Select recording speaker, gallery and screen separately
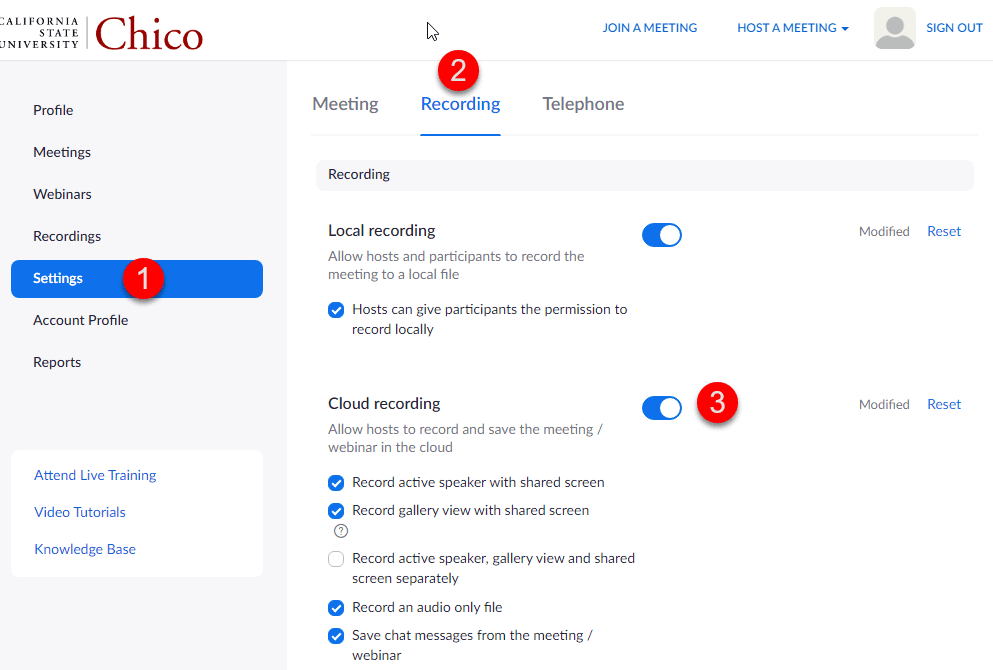The height and width of the screenshot is (670, 993). [336, 558]
